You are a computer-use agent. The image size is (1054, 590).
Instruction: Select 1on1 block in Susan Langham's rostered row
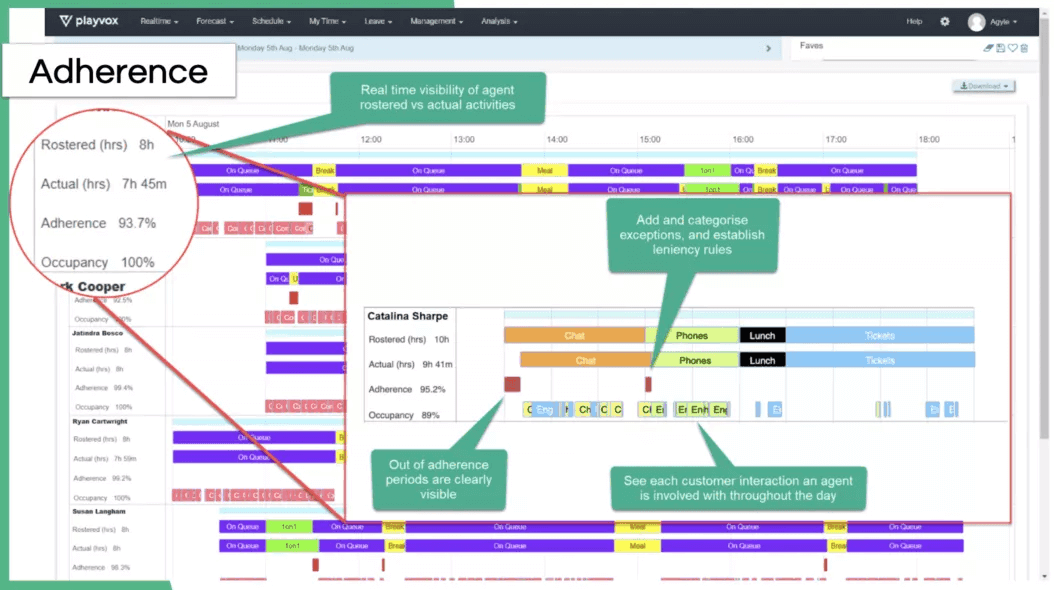(x=289, y=527)
